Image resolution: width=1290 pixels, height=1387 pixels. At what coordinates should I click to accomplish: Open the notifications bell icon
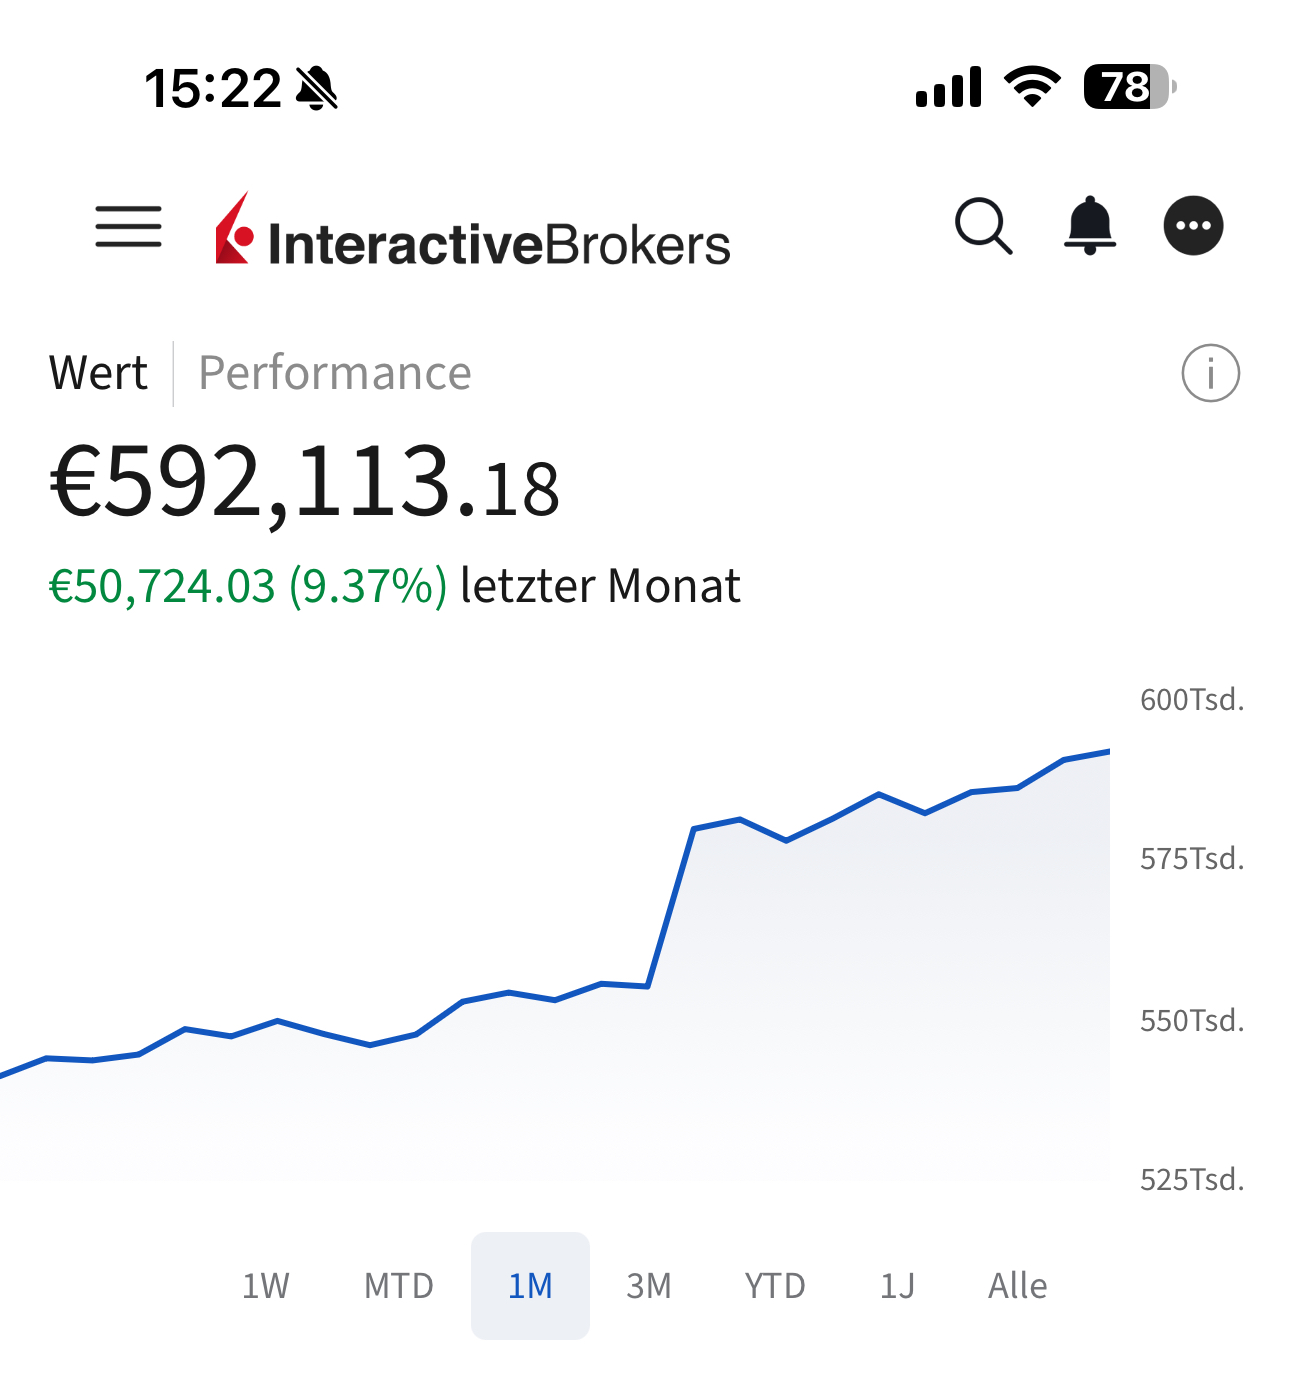pyautogui.click(x=1089, y=226)
